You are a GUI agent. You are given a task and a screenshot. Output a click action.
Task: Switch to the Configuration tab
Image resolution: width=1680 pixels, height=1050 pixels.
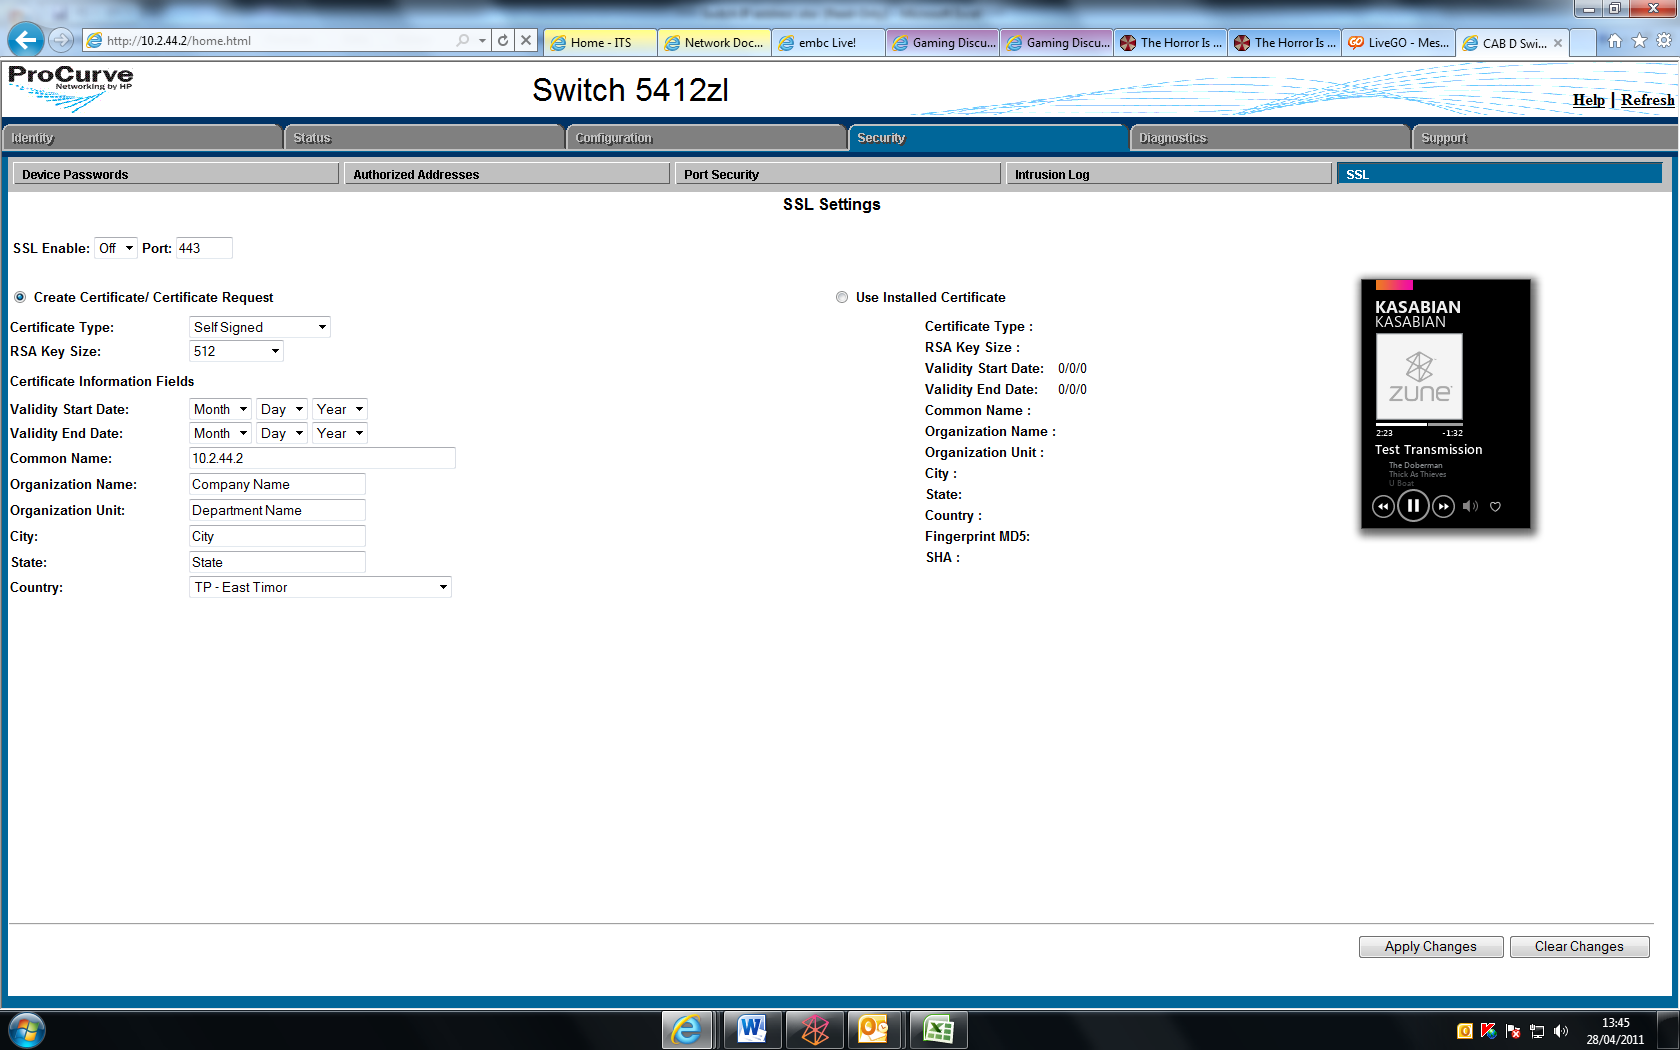tap(706, 138)
